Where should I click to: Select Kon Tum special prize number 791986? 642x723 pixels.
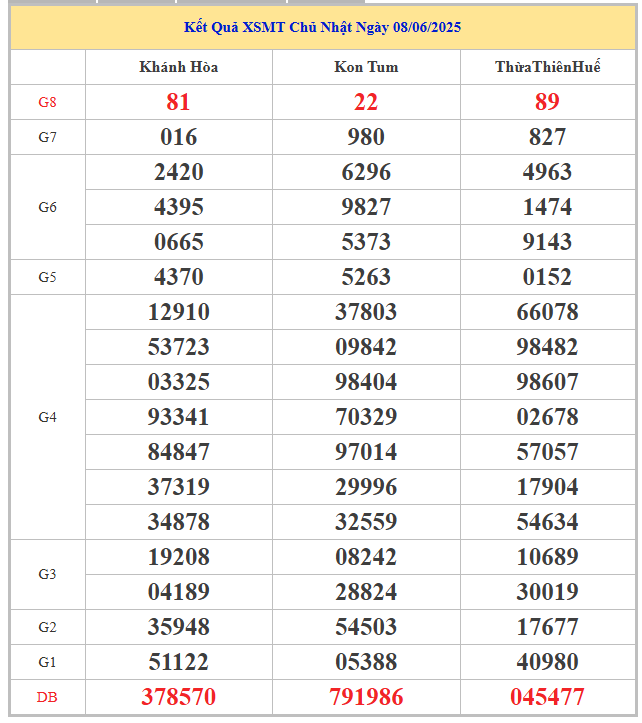point(366,697)
